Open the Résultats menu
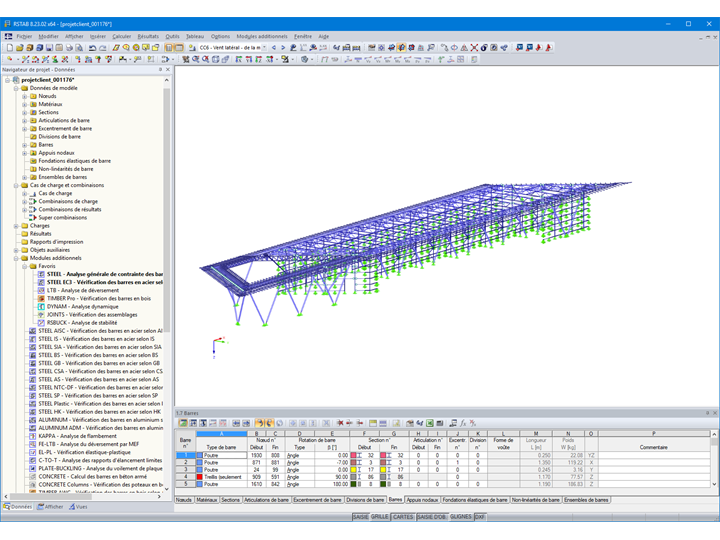 148,36
